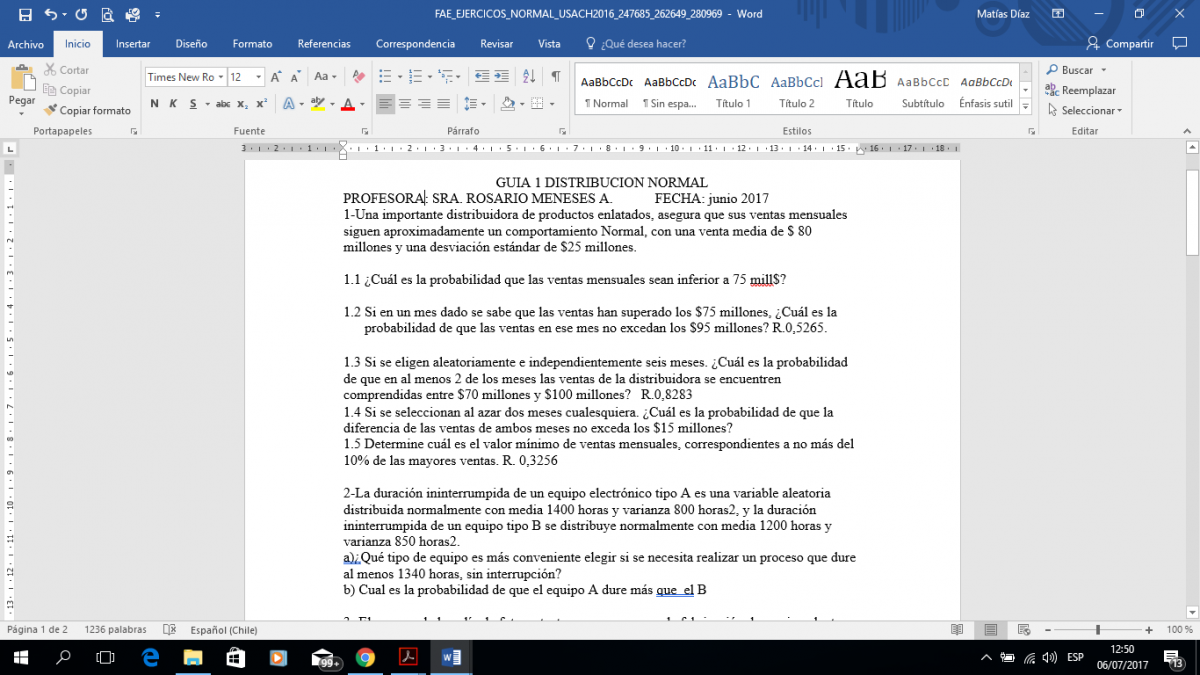The image size is (1200, 675).
Task: Open the Insertar ribbon tab
Action: (x=133, y=44)
